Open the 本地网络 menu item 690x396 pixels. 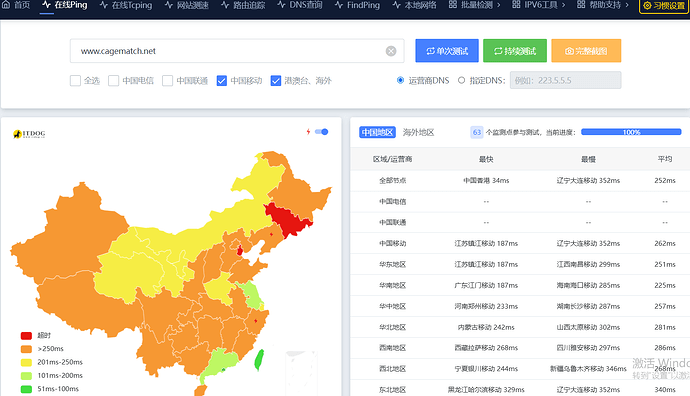(415, 5)
